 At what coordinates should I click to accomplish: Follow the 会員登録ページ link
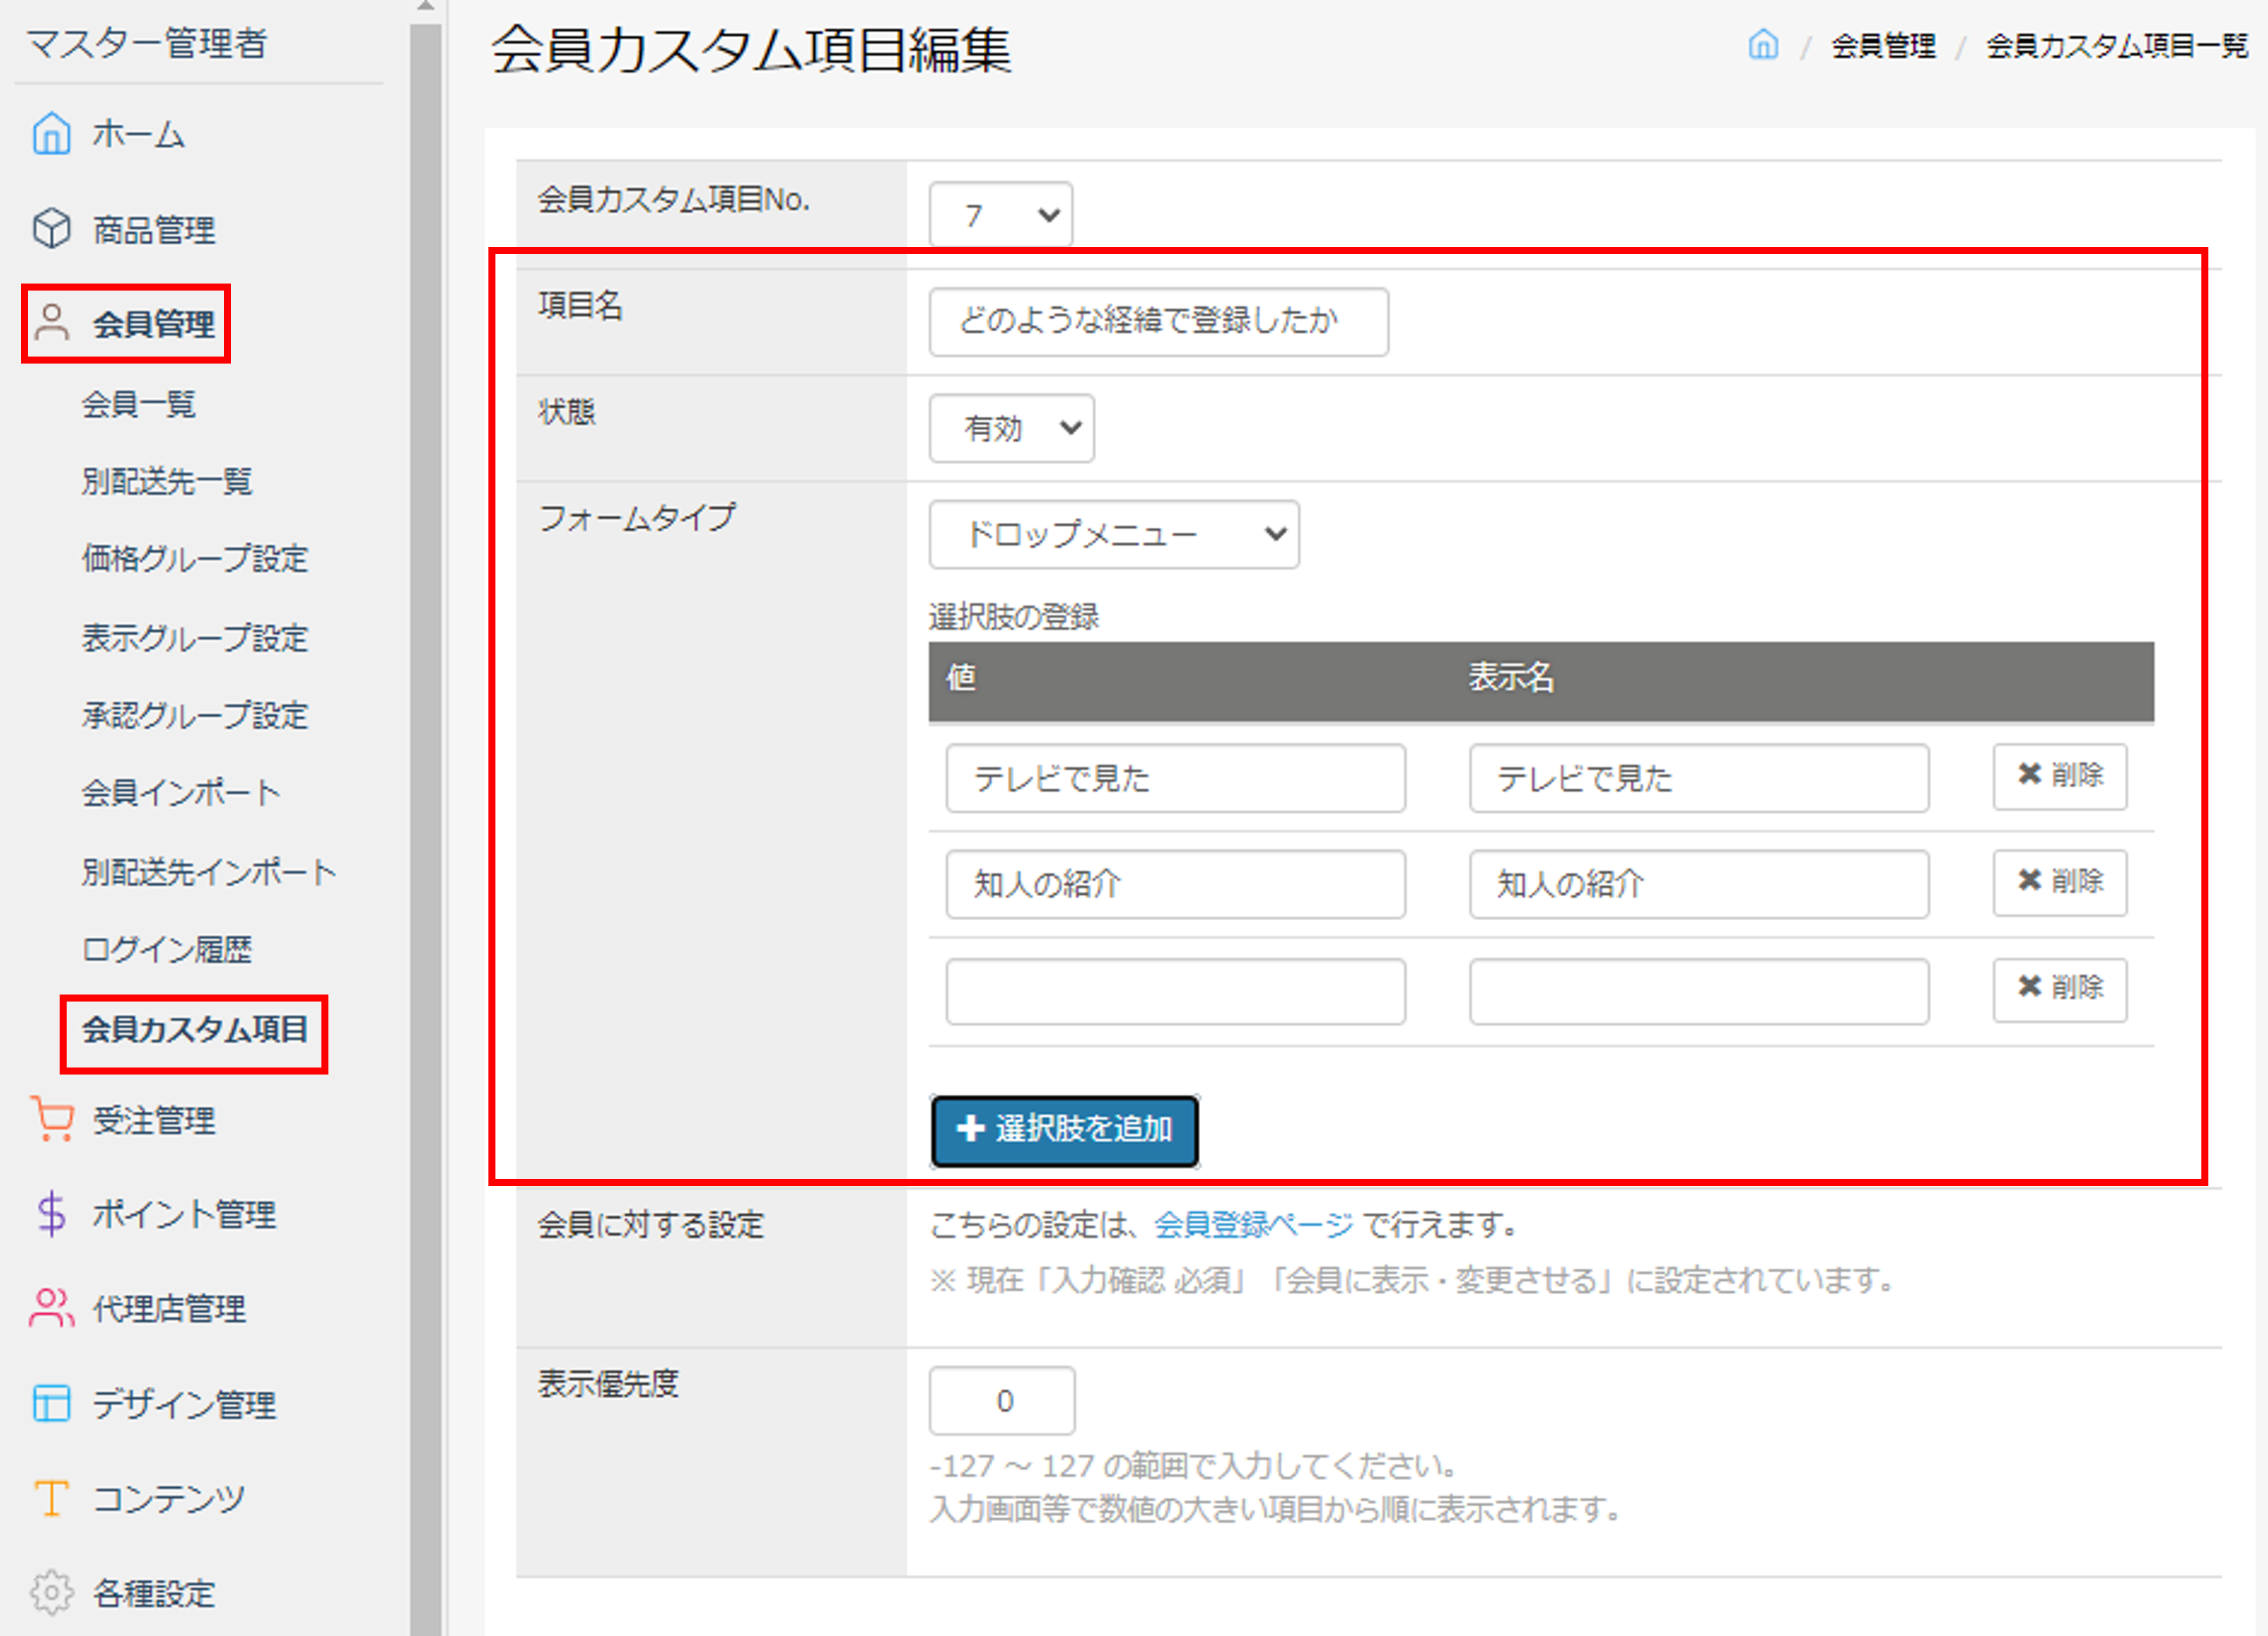point(1254,1224)
